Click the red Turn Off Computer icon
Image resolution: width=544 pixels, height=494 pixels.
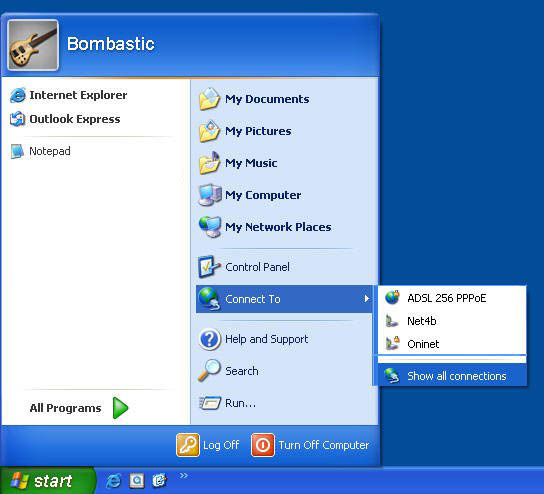click(263, 445)
